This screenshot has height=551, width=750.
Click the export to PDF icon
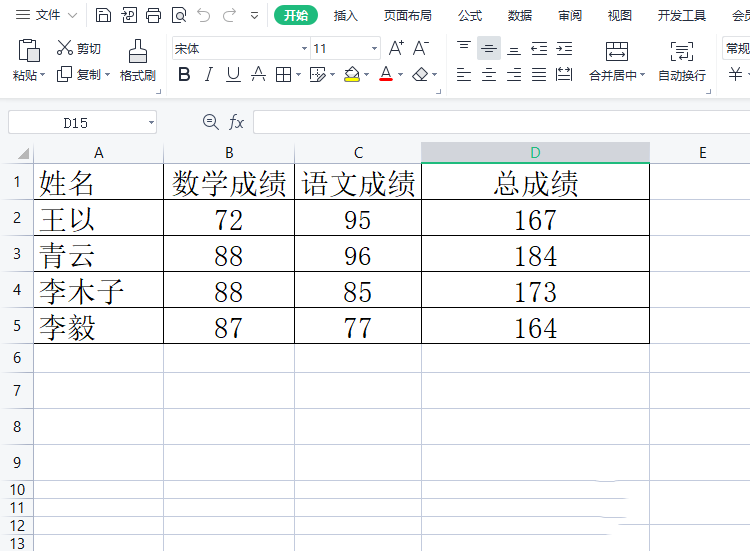coord(129,15)
